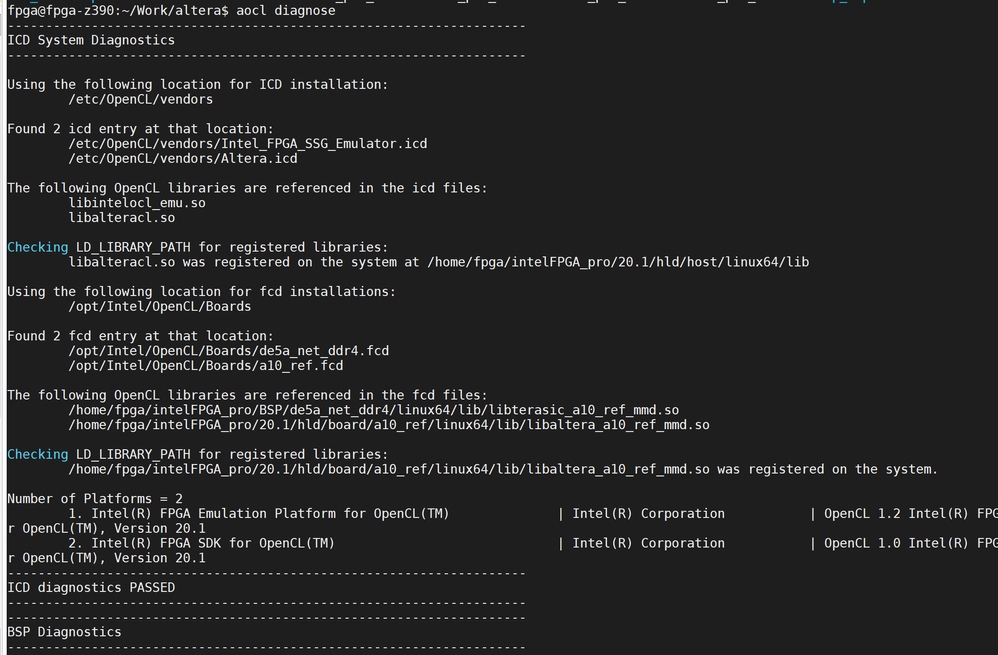Screen dimensions: 998x655
Task: Click the second cyan 'Checking' word
Action: coord(37,454)
